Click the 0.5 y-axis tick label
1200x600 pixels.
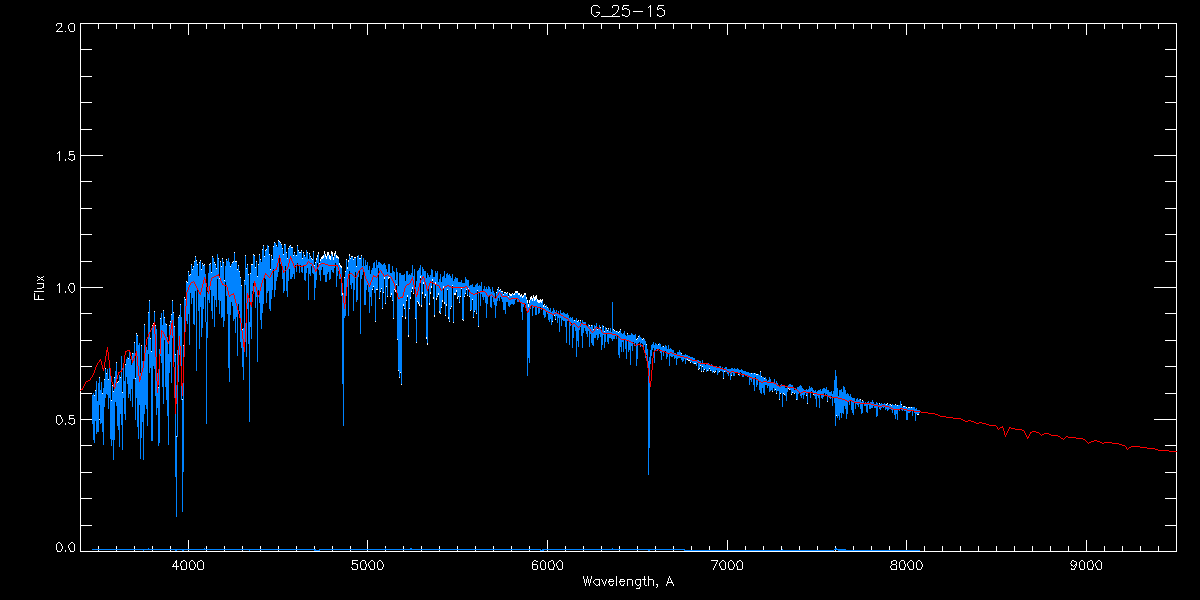pyautogui.click(x=65, y=419)
